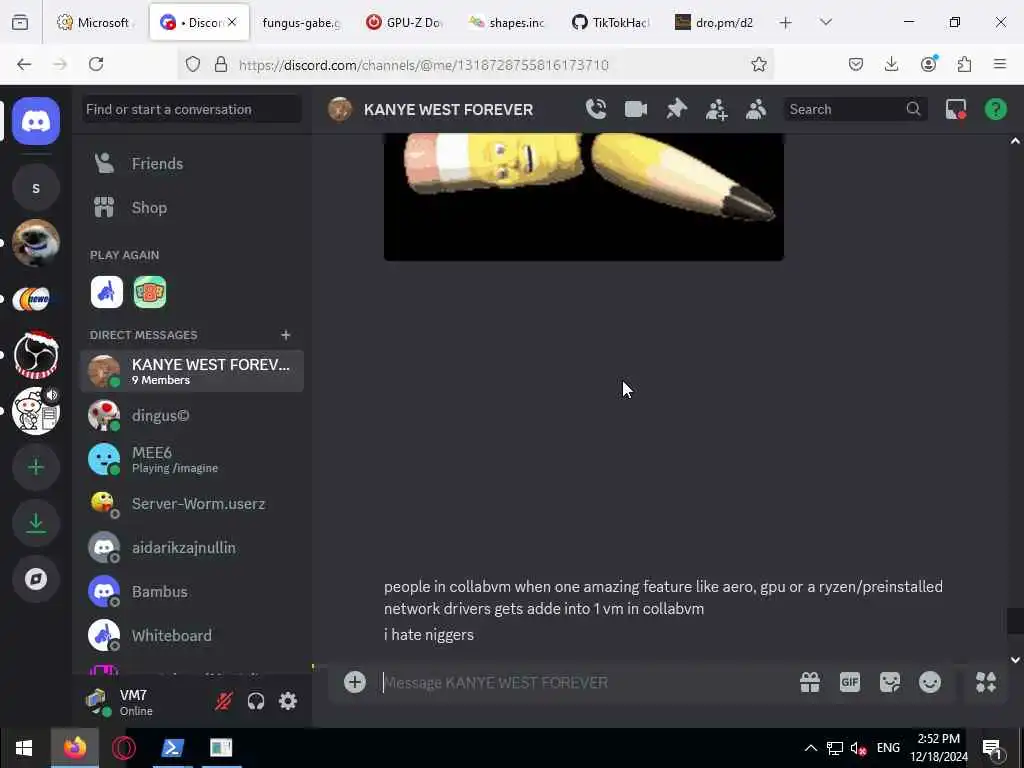Open PowerShell from the taskbar
The image size is (1024, 768).
click(x=172, y=748)
